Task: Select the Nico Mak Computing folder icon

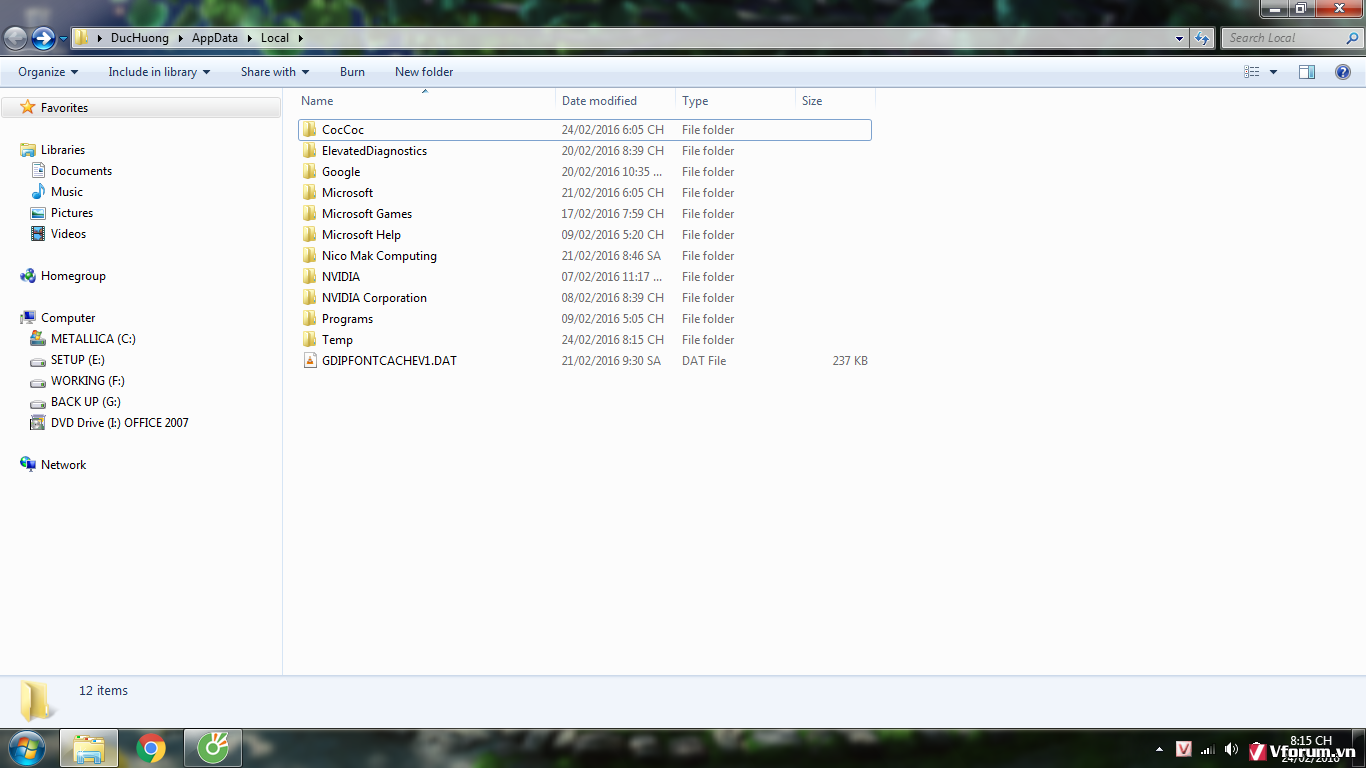Action: coord(310,256)
